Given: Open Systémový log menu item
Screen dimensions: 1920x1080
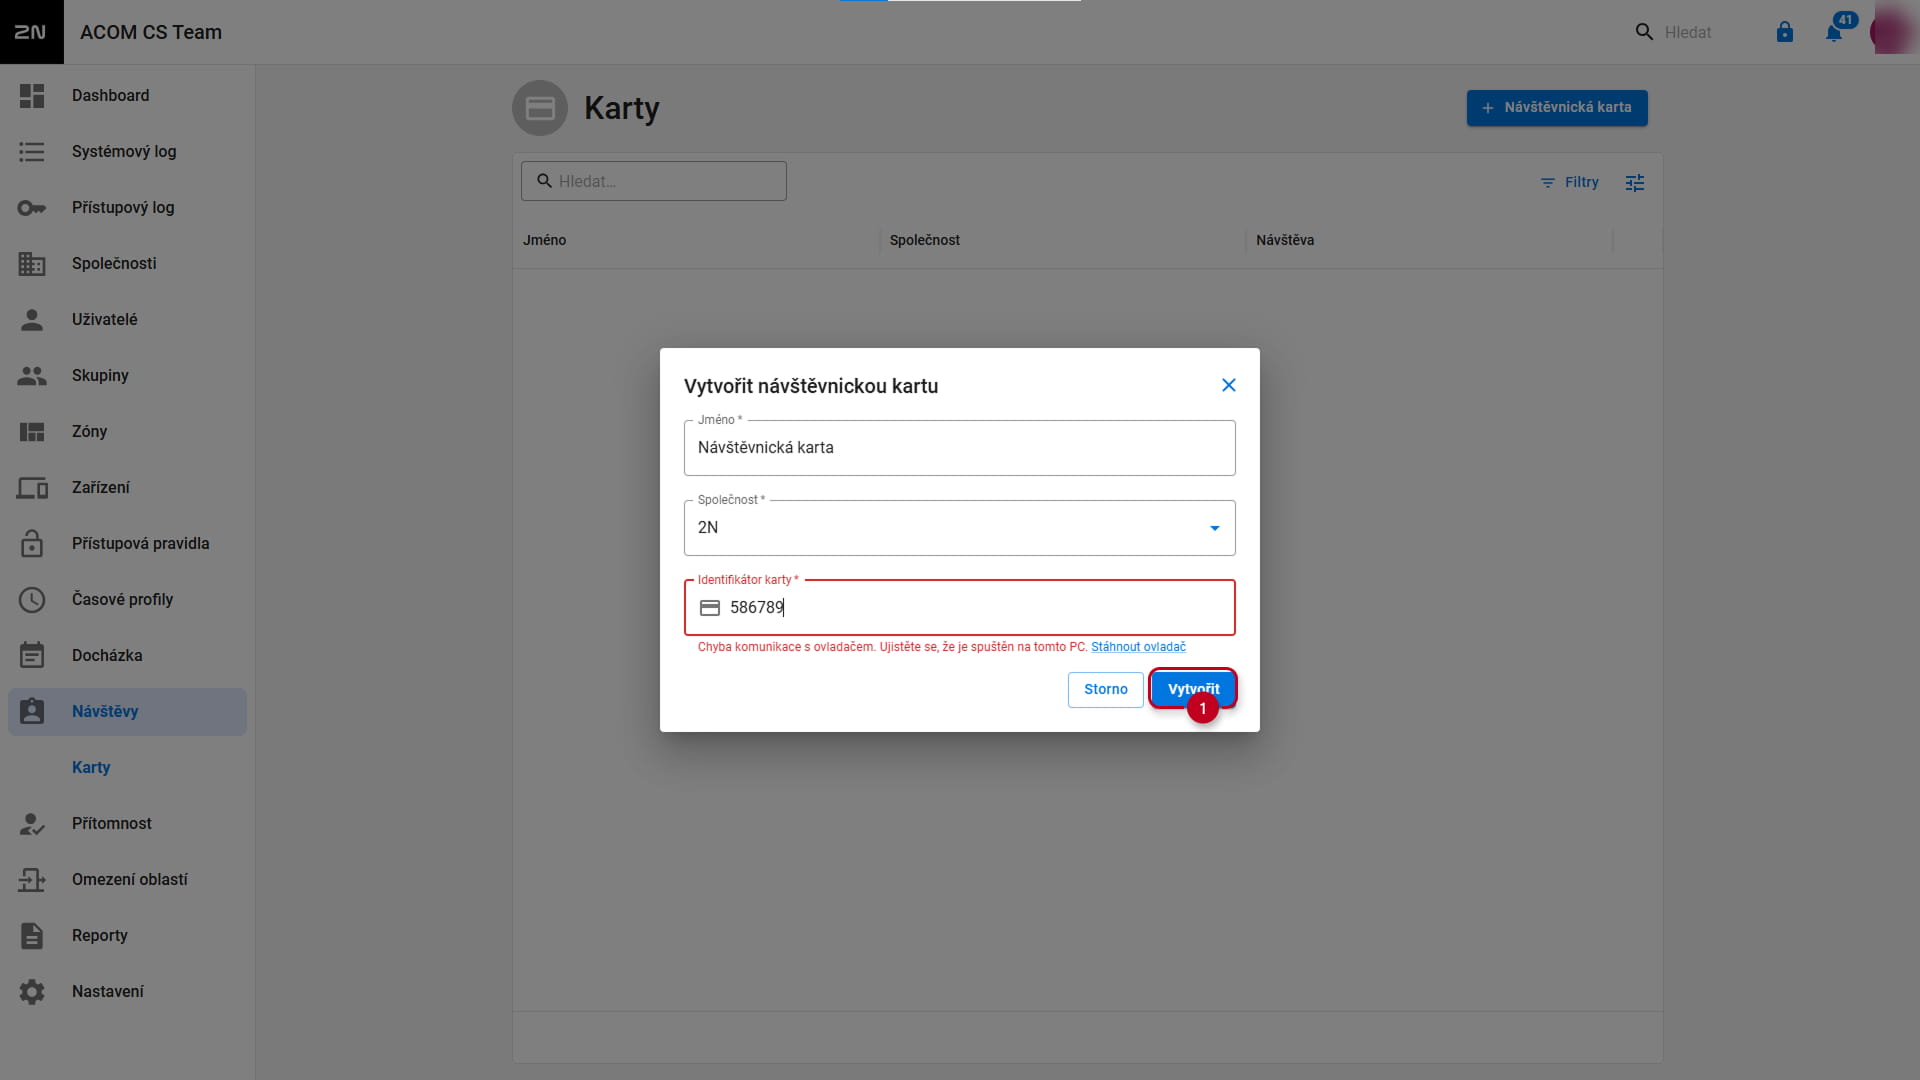Looking at the screenshot, I should [x=128, y=152].
